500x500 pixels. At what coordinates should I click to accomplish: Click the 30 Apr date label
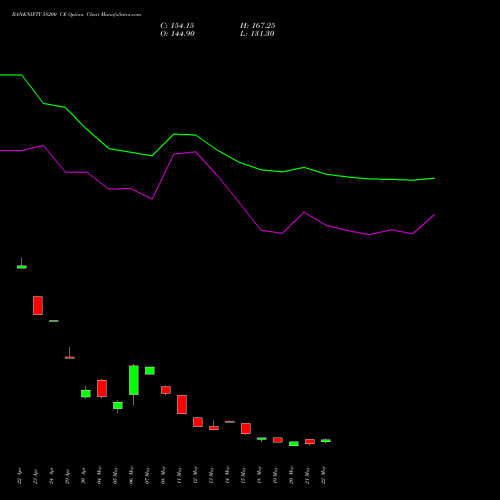pos(84,476)
